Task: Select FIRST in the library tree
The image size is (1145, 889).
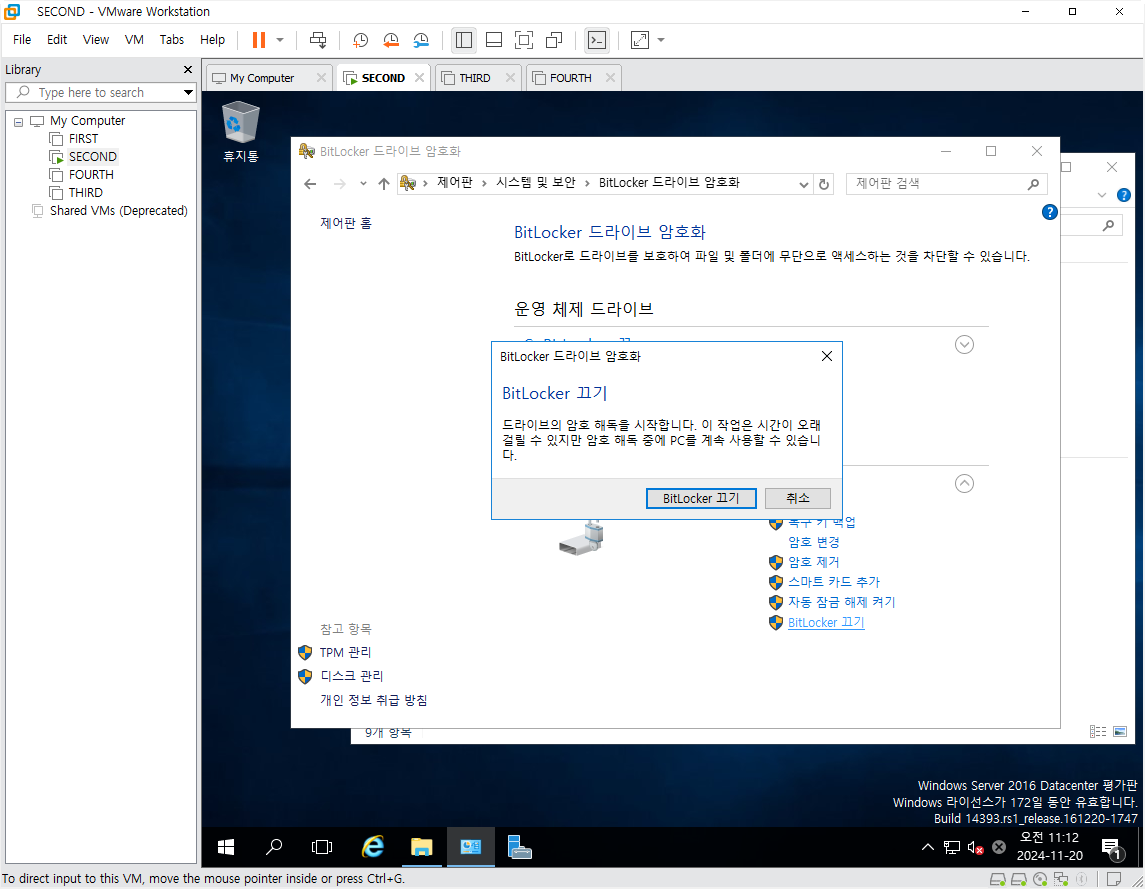Action: tap(83, 139)
